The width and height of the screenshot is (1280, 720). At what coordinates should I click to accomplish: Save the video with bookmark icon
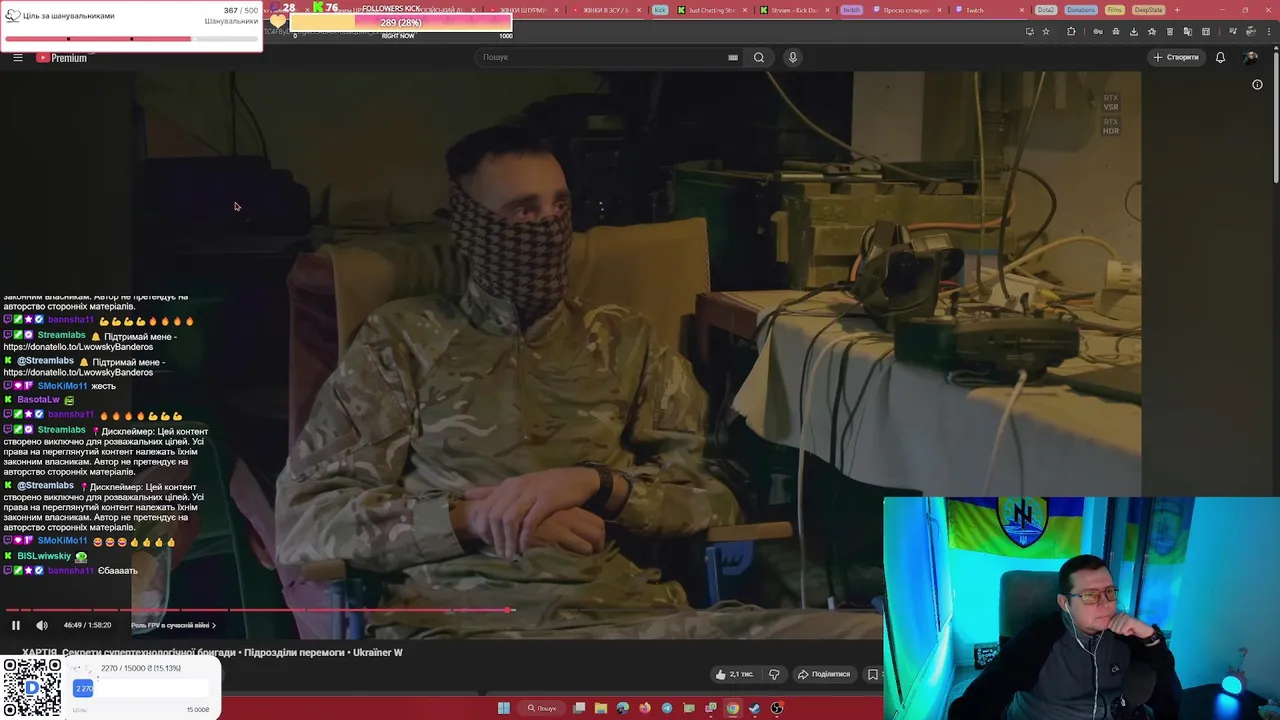(872, 674)
